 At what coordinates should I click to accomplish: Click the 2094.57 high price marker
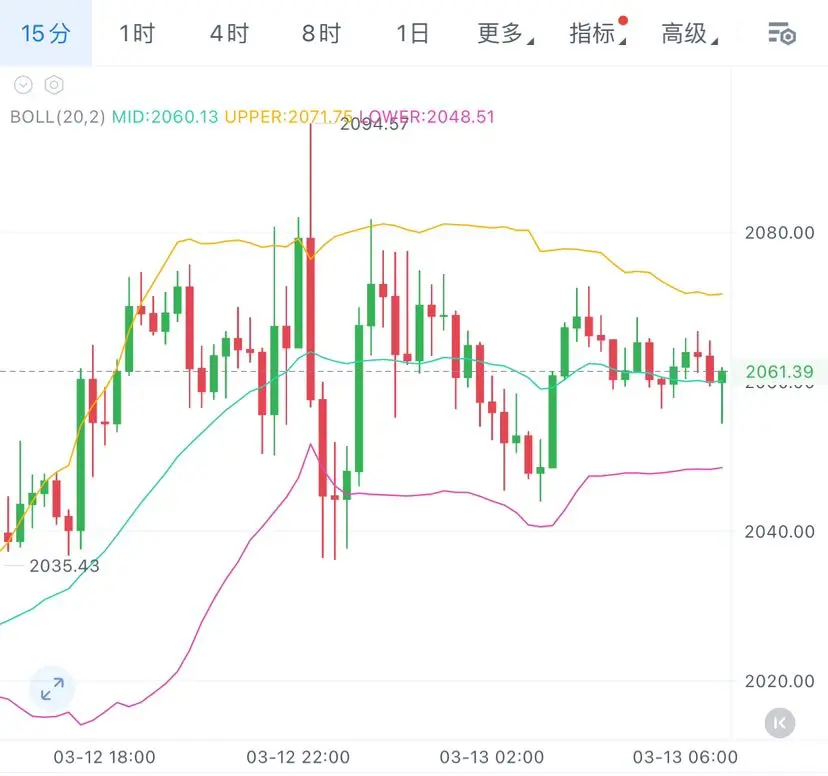point(374,124)
